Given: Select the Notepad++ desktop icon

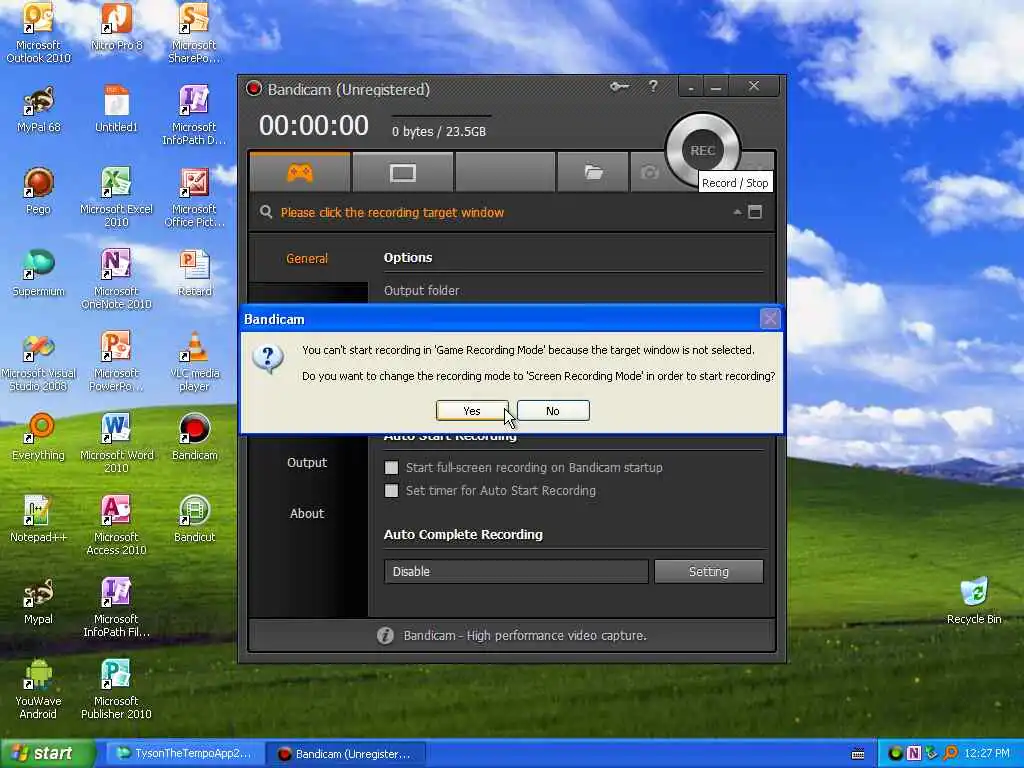Looking at the screenshot, I should (x=39, y=519).
